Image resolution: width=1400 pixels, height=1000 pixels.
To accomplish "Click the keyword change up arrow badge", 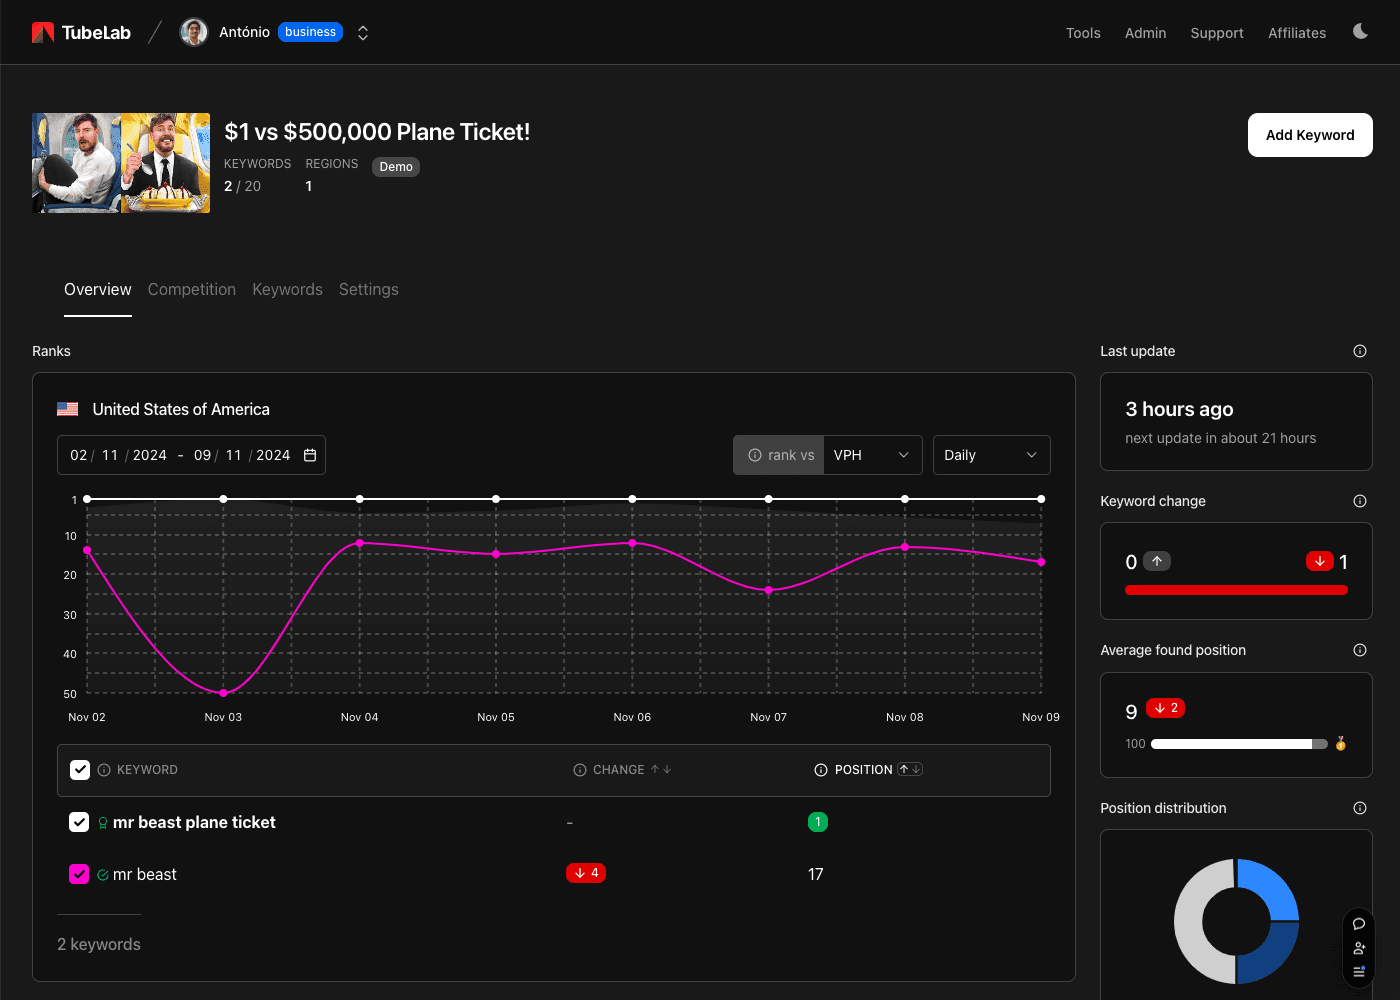I will click(1157, 561).
